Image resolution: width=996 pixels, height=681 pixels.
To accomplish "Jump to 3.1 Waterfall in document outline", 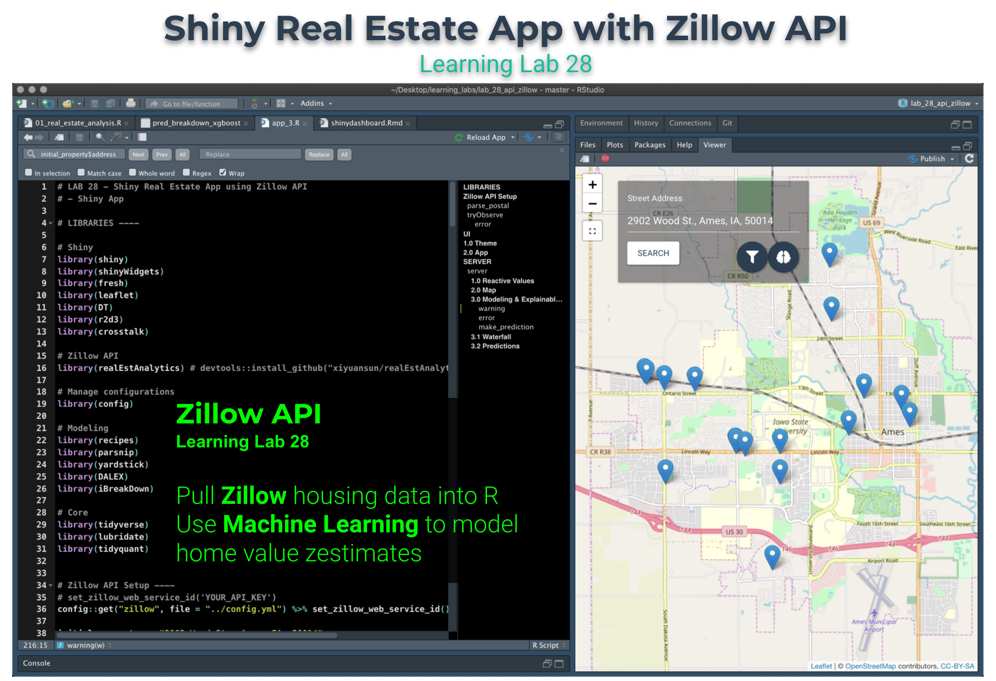I will point(490,337).
